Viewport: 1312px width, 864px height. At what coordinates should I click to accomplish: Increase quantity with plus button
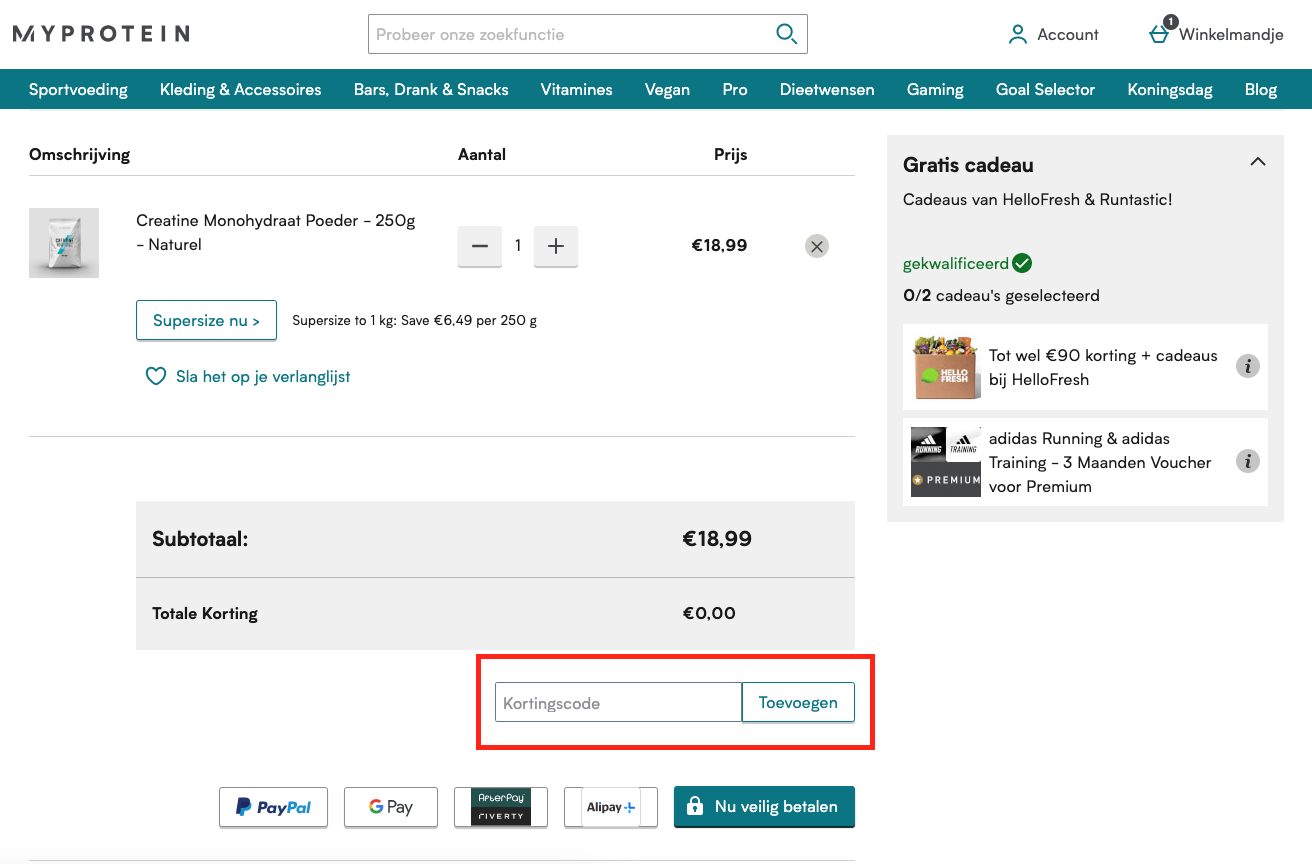point(556,246)
